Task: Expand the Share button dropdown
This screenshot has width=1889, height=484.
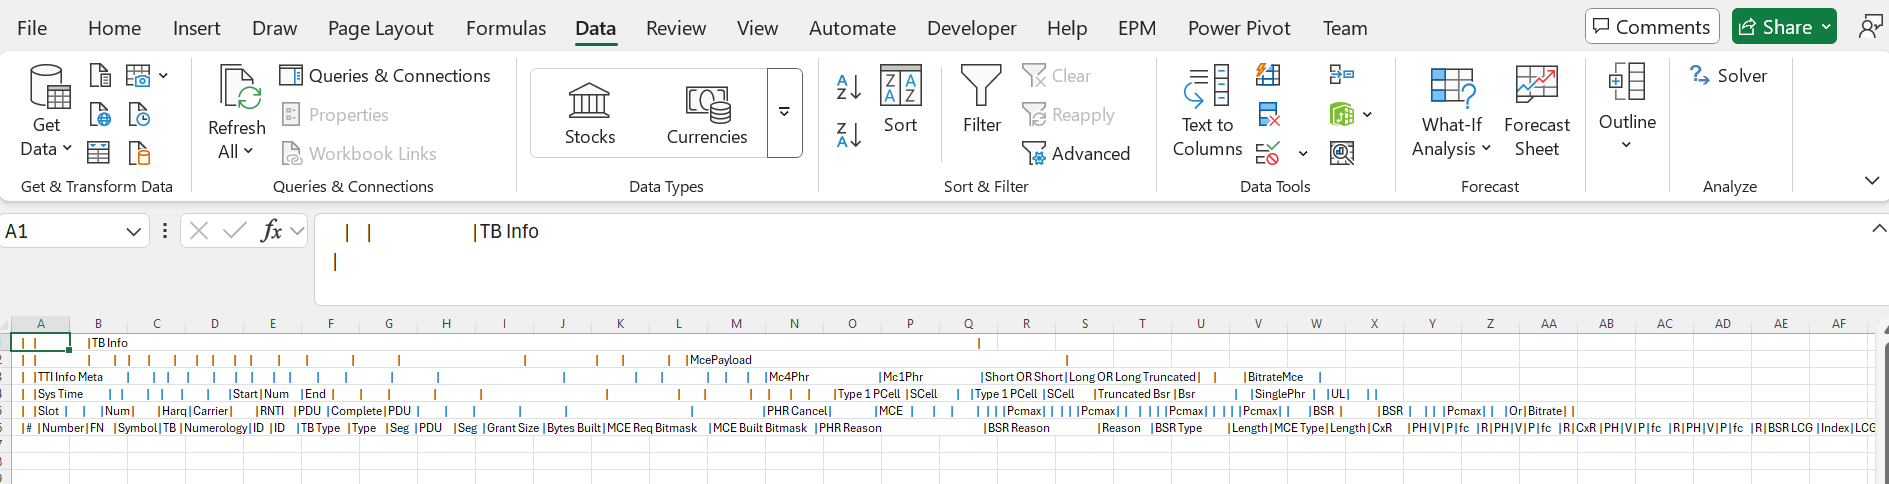Action: click(x=1826, y=28)
